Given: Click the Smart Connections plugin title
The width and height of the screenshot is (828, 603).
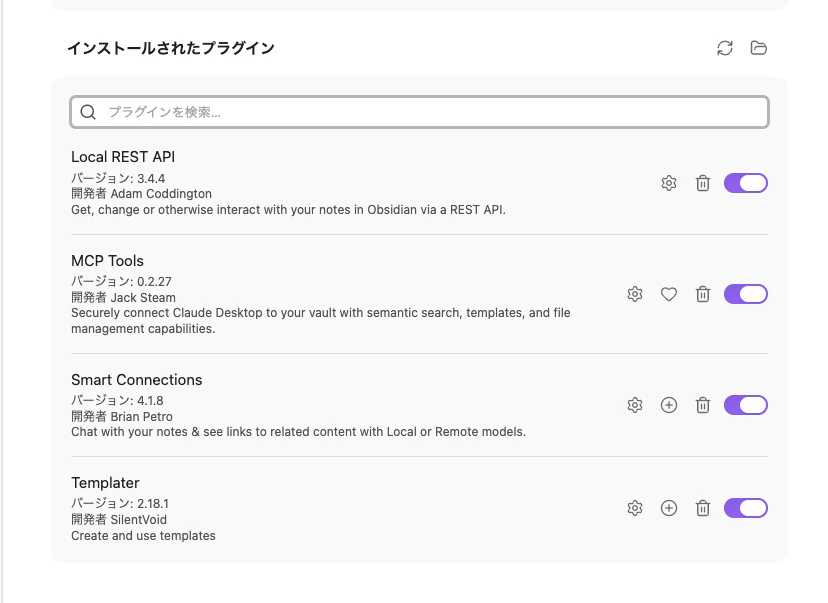Looking at the screenshot, I should tap(137, 380).
